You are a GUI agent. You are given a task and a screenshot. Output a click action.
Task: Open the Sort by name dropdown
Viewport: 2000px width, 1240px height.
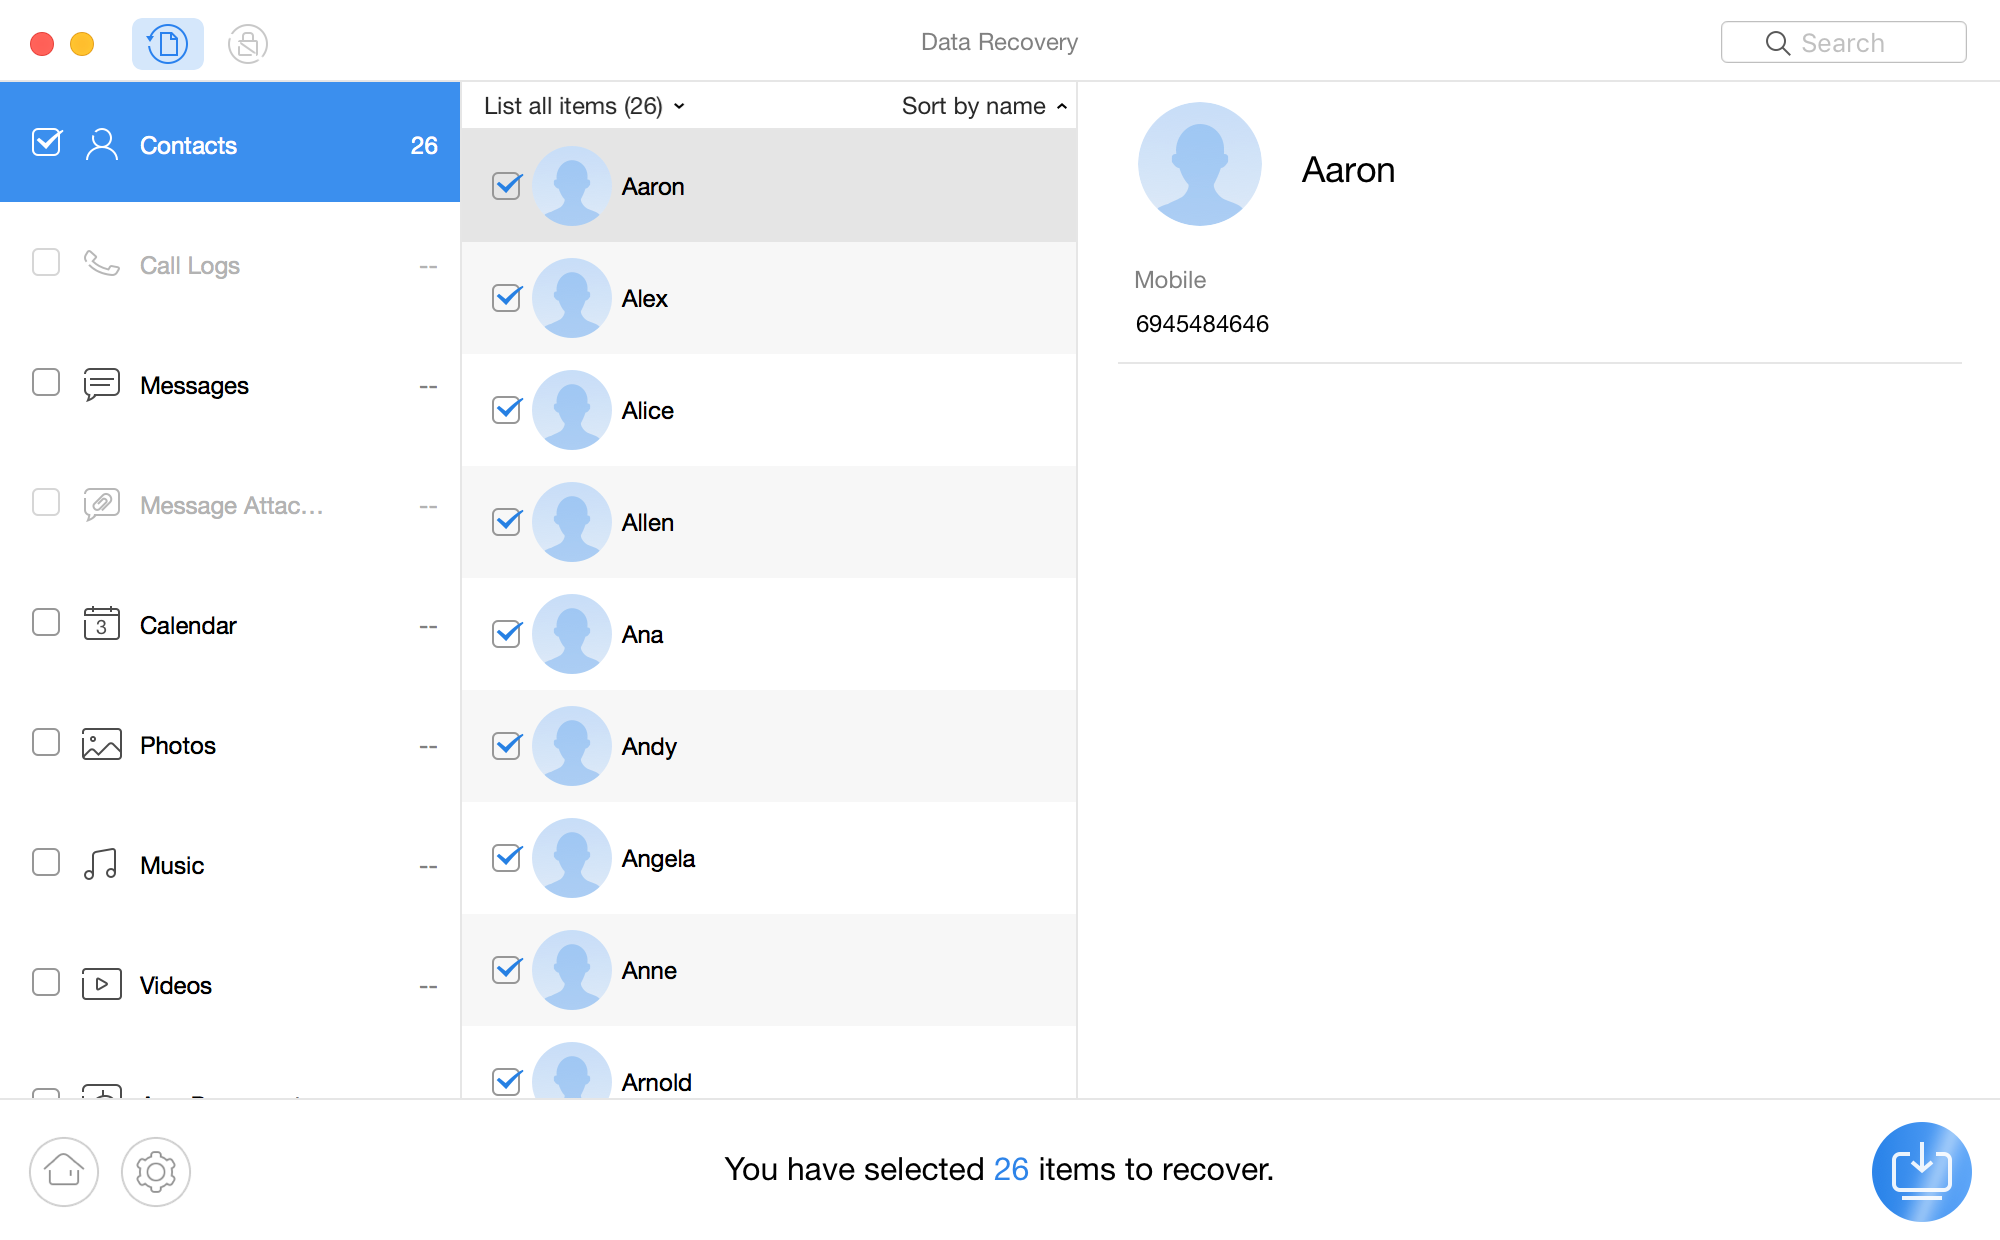984,106
